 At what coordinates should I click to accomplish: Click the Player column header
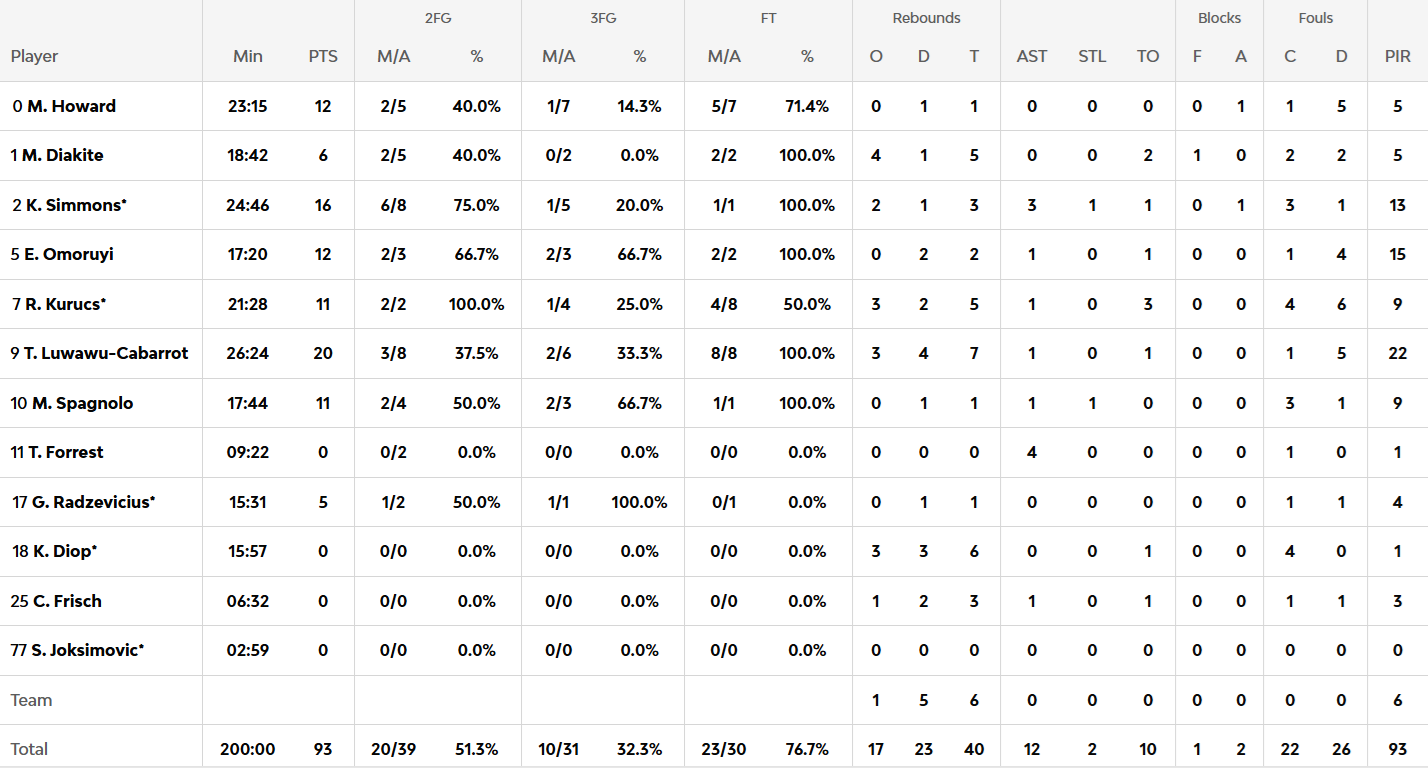click(x=35, y=56)
